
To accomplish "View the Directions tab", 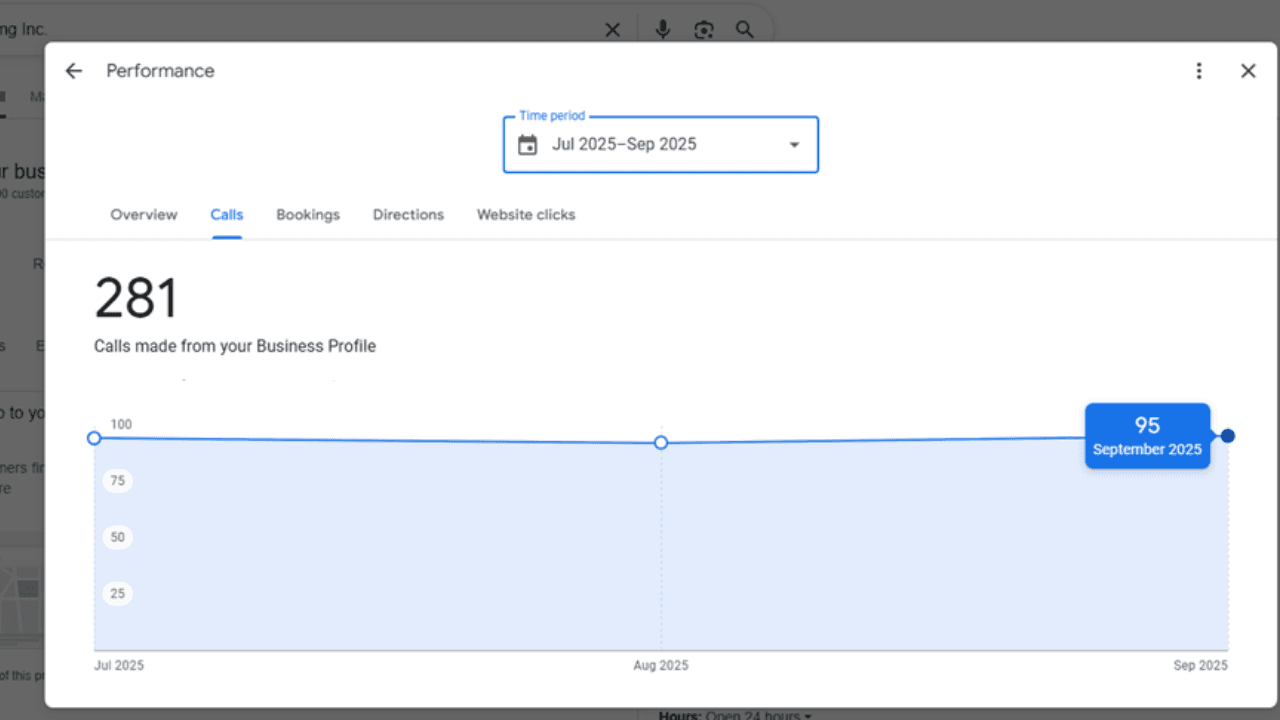I will pyautogui.click(x=408, y=214).
